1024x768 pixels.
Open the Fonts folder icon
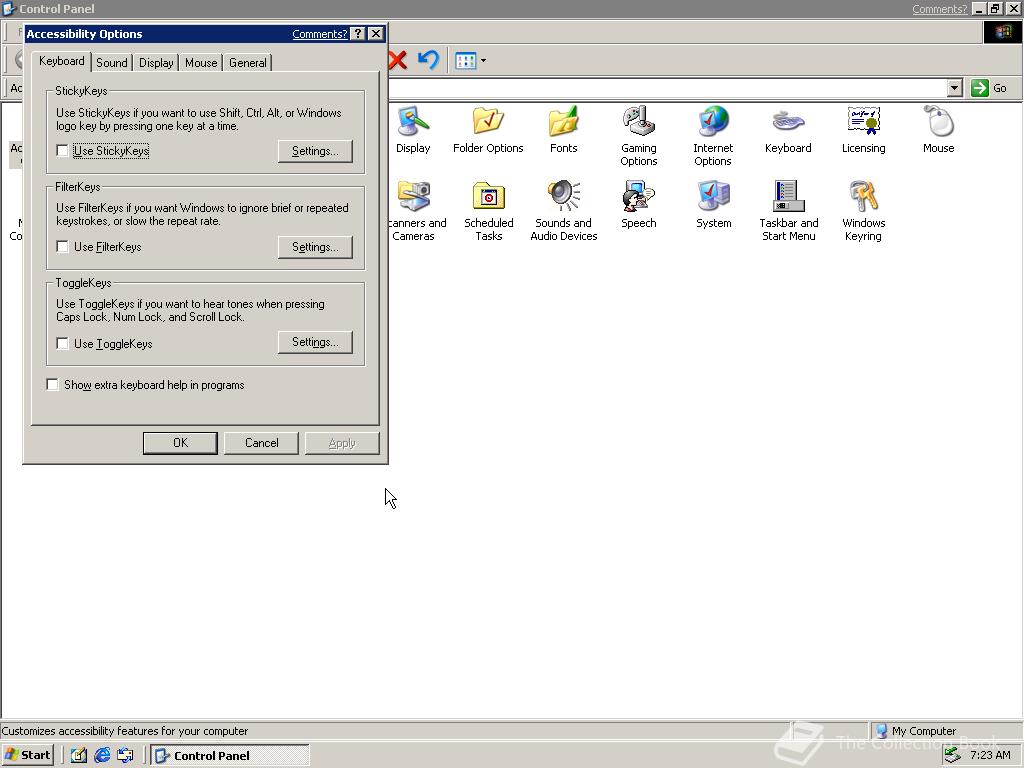(x=563, y=129)
